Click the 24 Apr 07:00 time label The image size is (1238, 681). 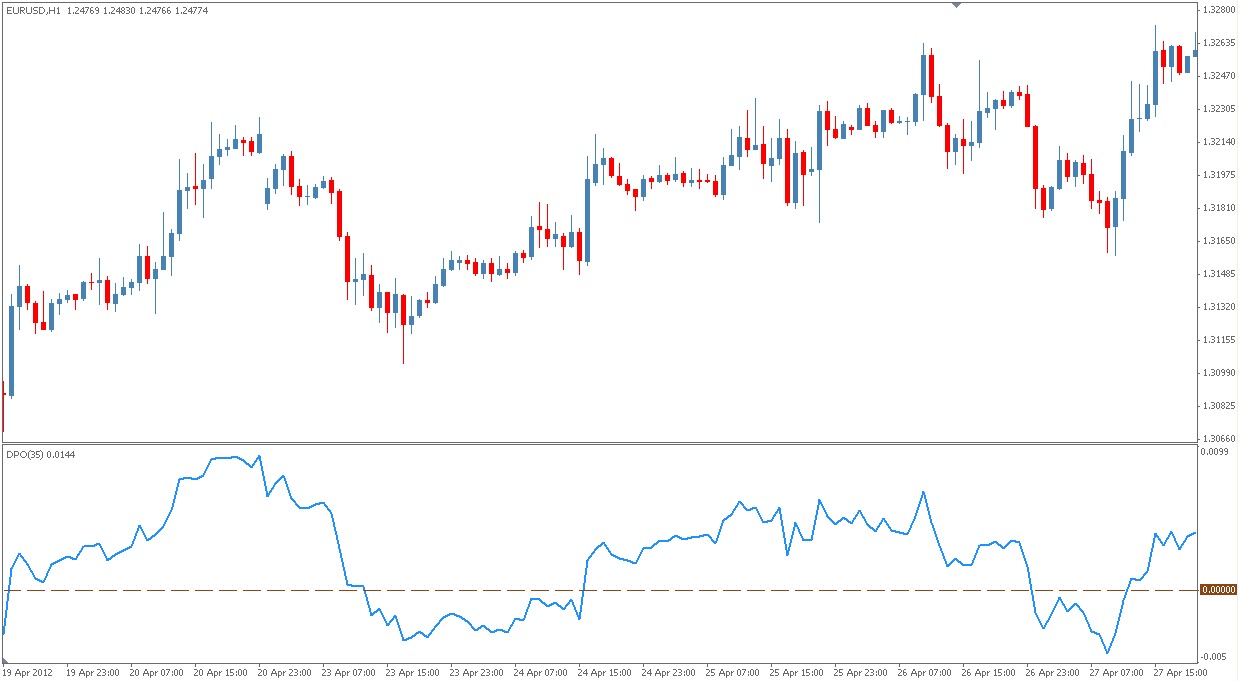point(540,673)
